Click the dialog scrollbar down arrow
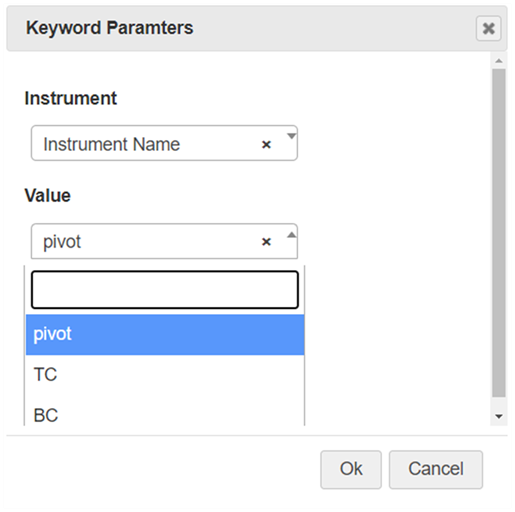The image size is (515, 512). point(499,416)
